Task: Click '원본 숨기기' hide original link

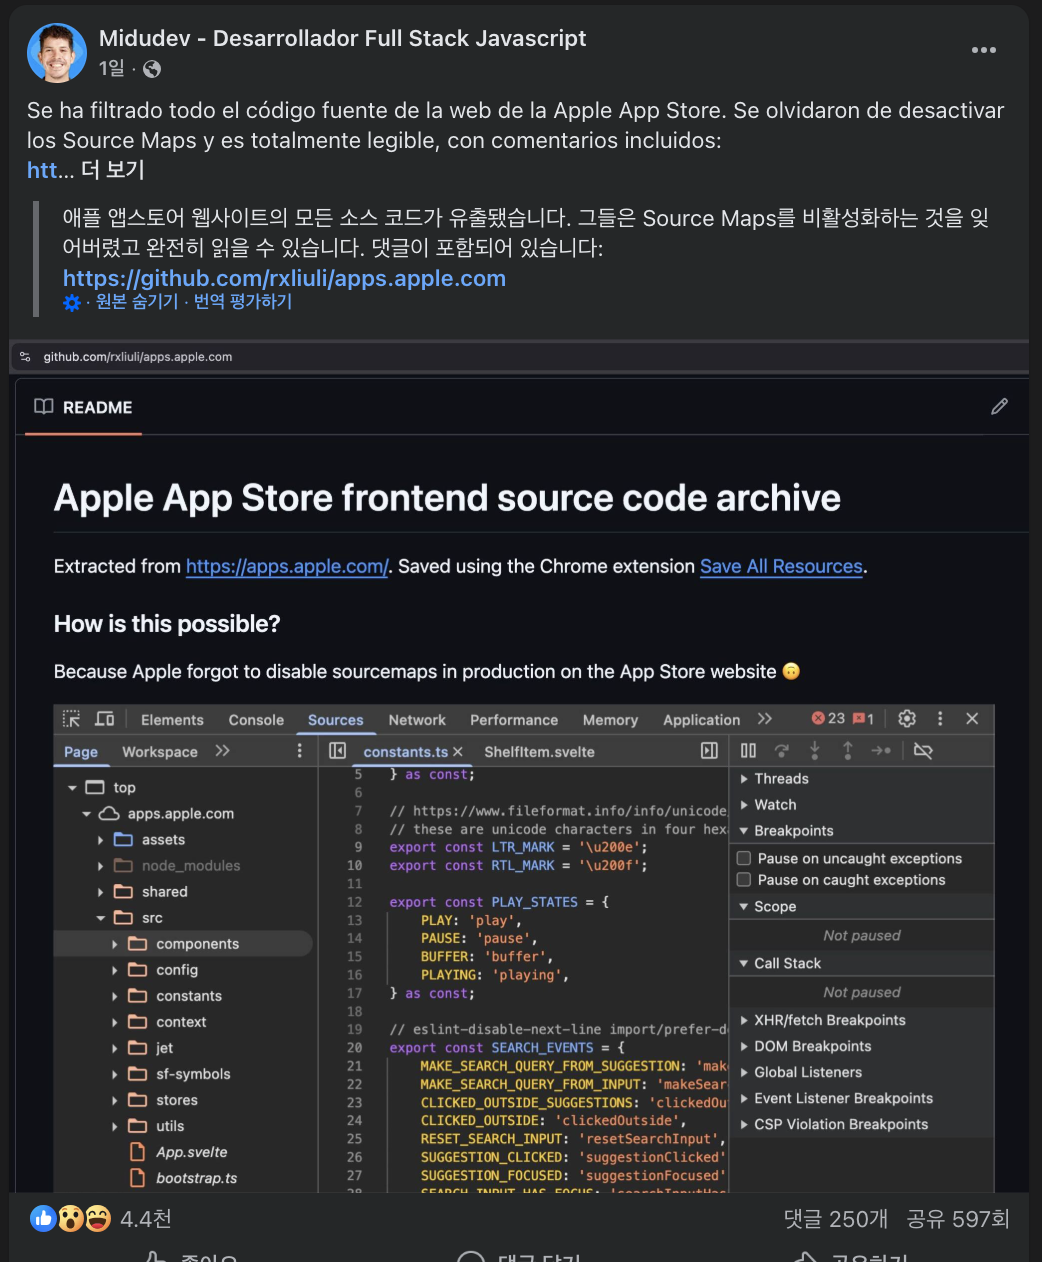Action: pyautogui.click(x=137, y=302)
